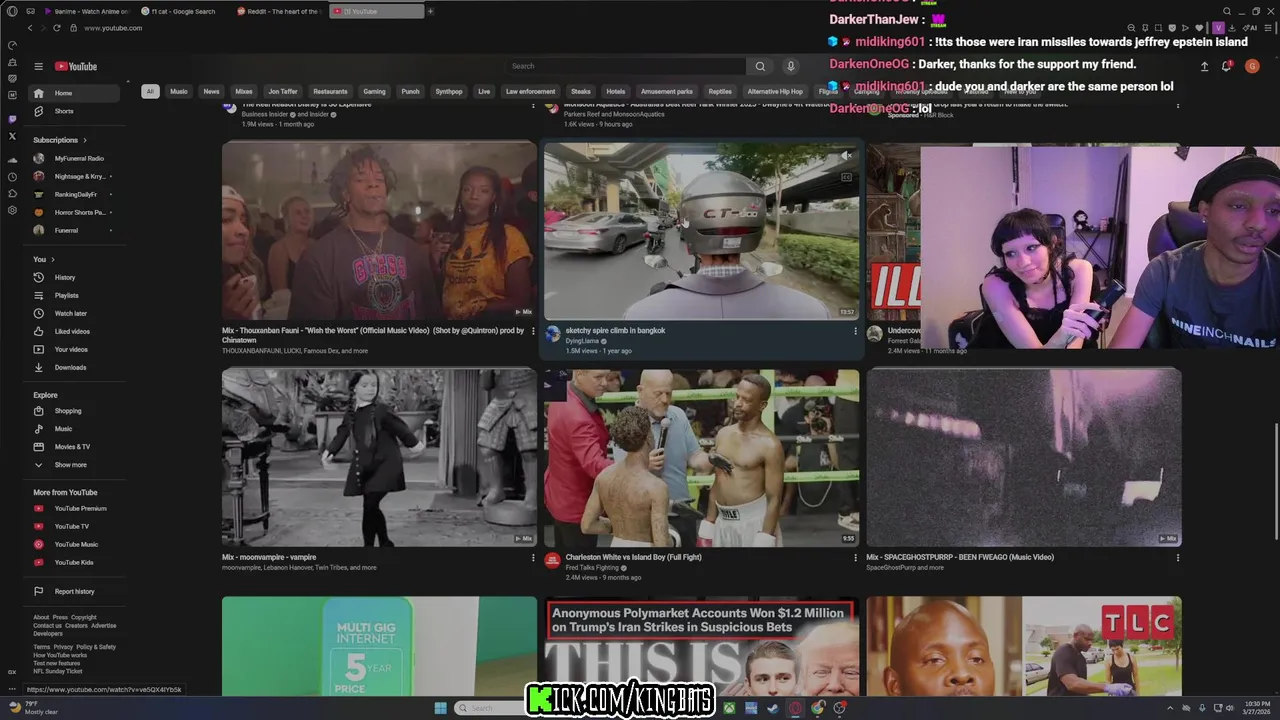Screen dimensions: 1280x720
Task: Open Shorts in the sidebar
Action: coord(73,111)
